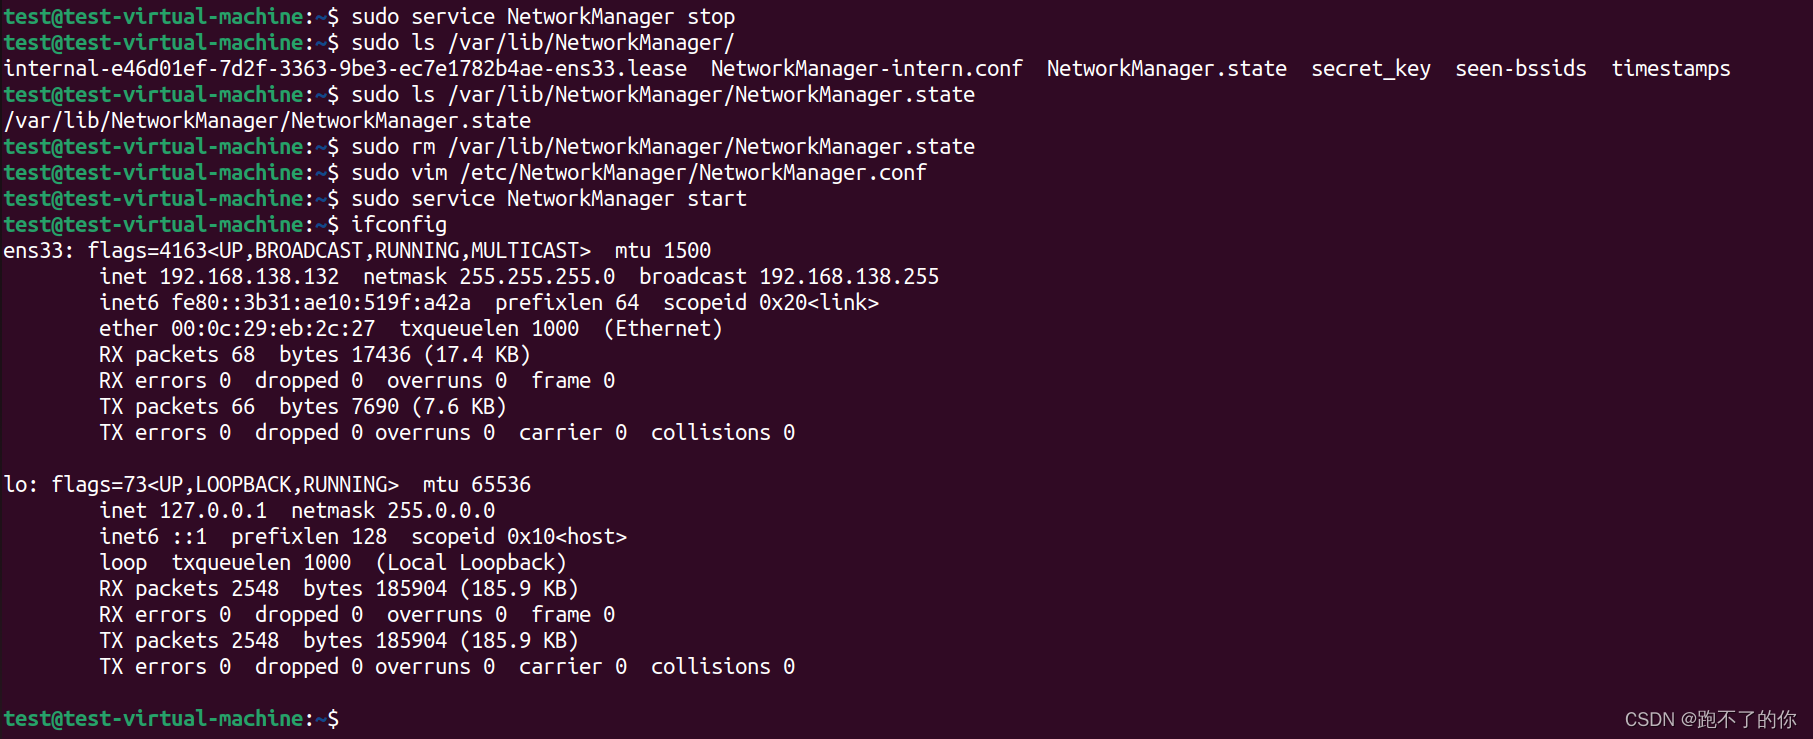
Task: Click the seen-bssids entry
Action: tap(1521, 69)
